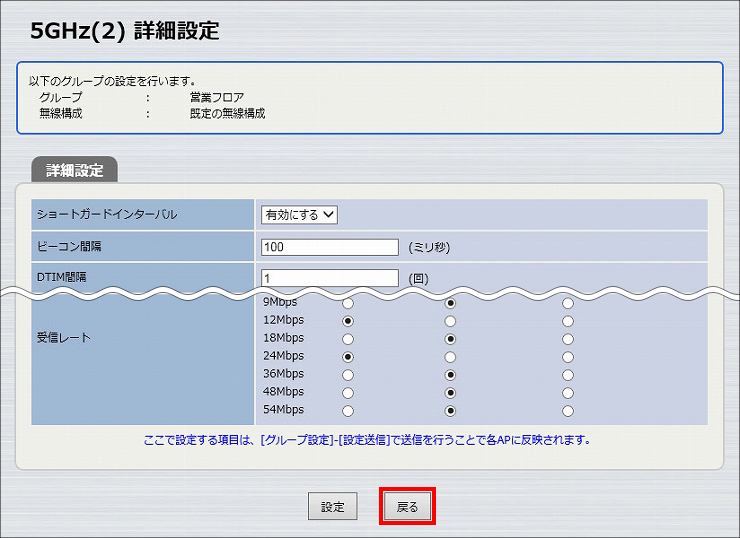Select first radio option for 24Mbps
The height and width of the screenshot is (538, 740).
348,357
